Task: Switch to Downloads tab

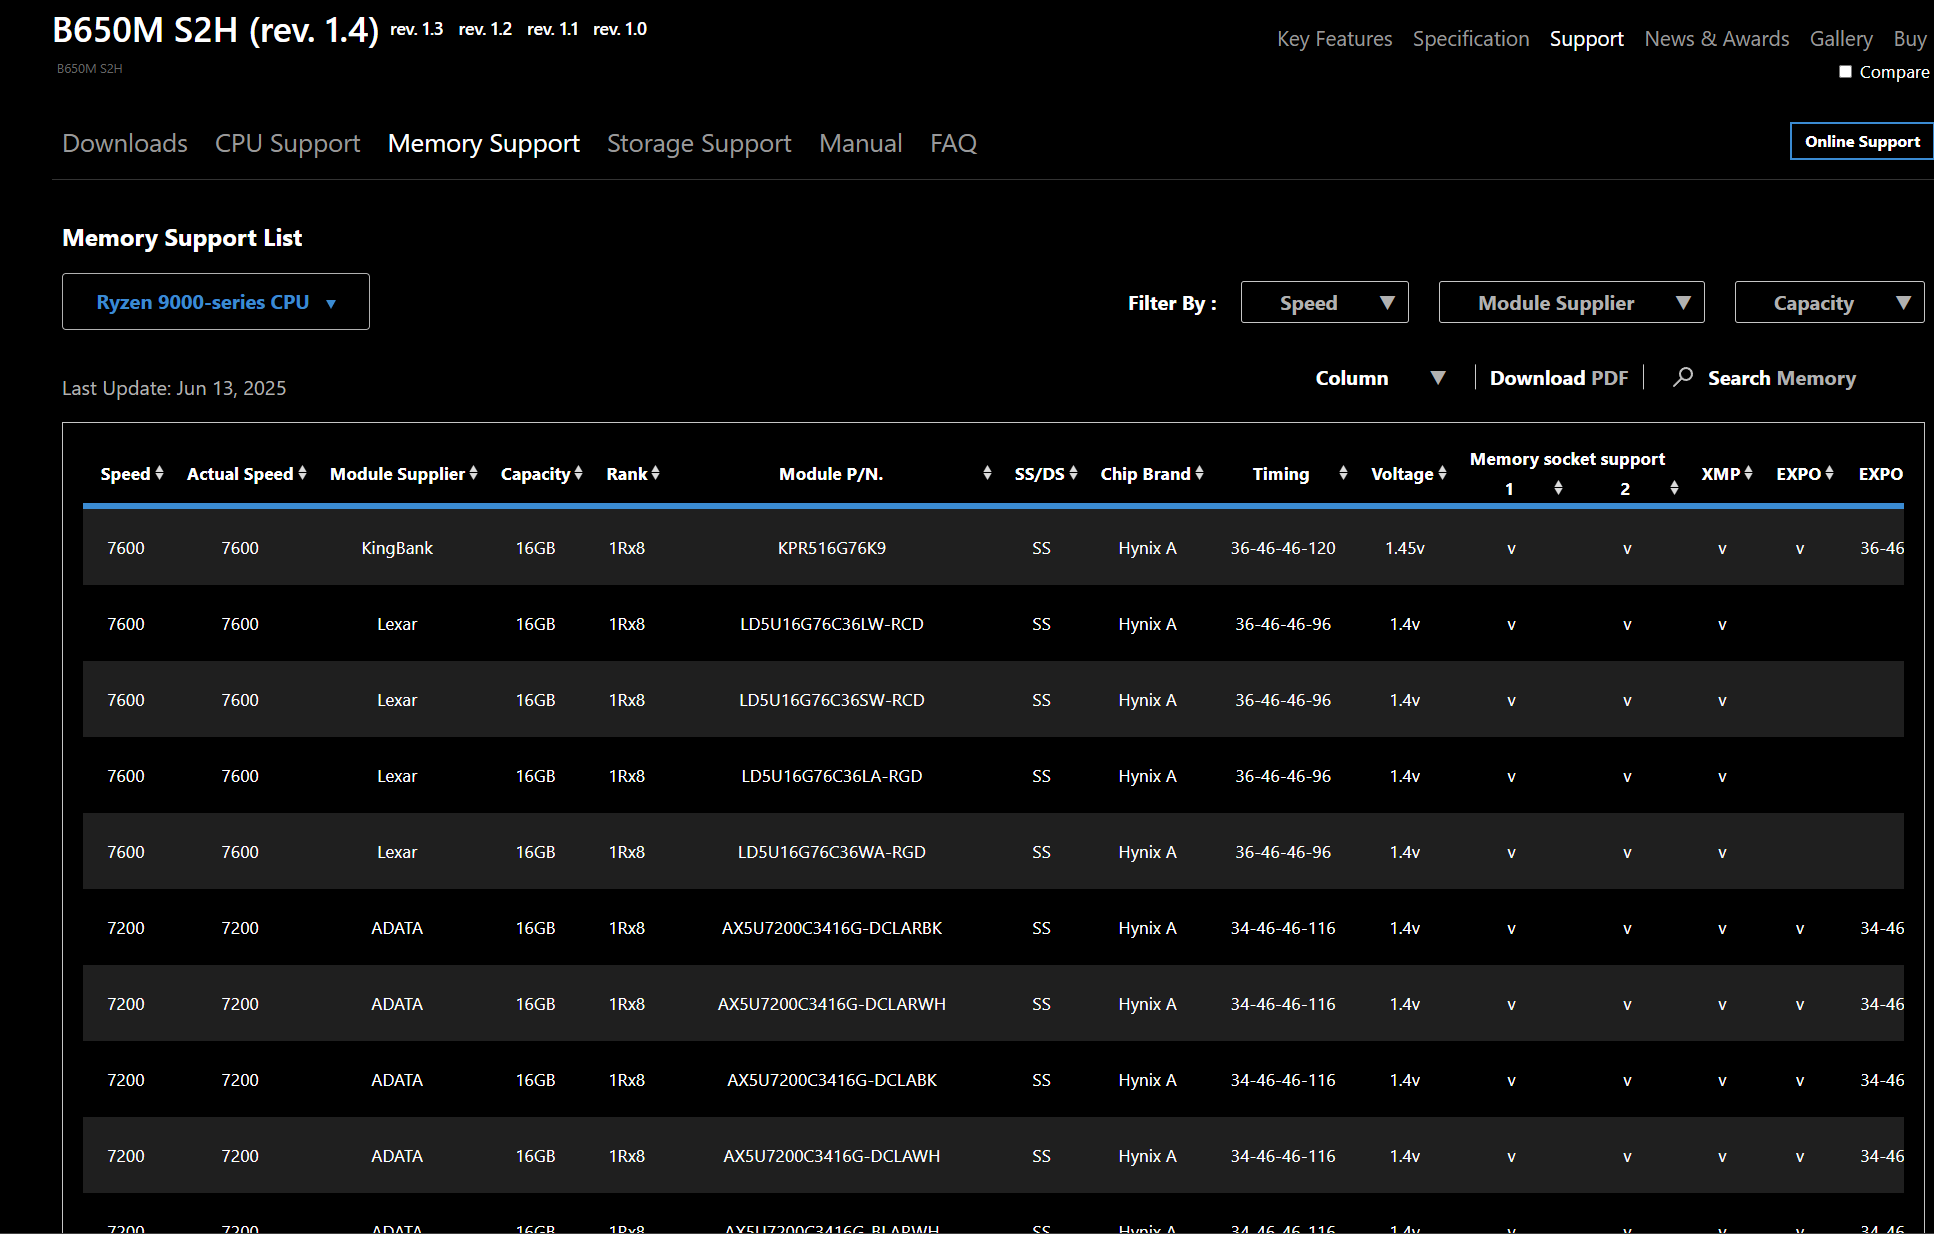Action: (125, 143)
